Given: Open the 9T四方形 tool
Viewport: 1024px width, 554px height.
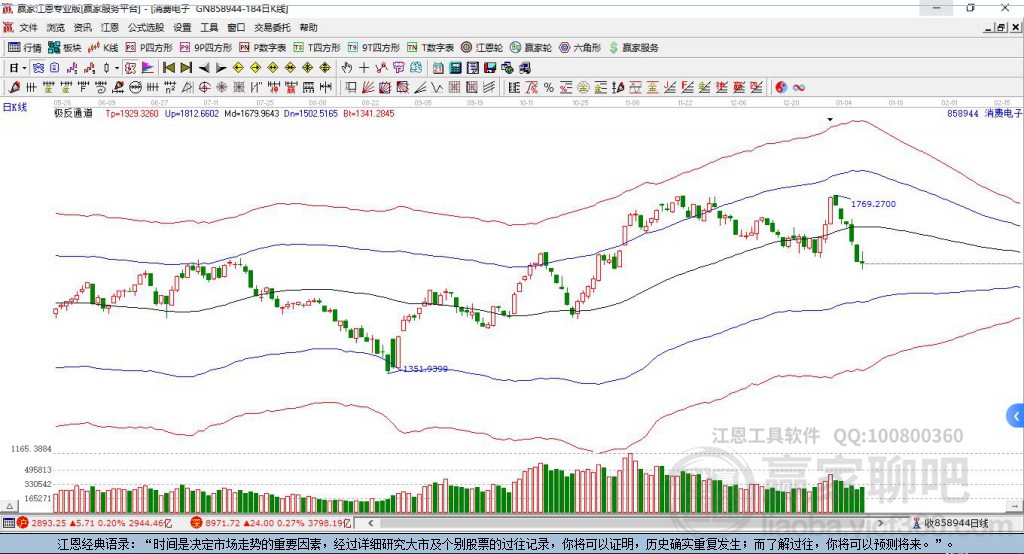Looking at the screenshot, I should coord(374,48).
